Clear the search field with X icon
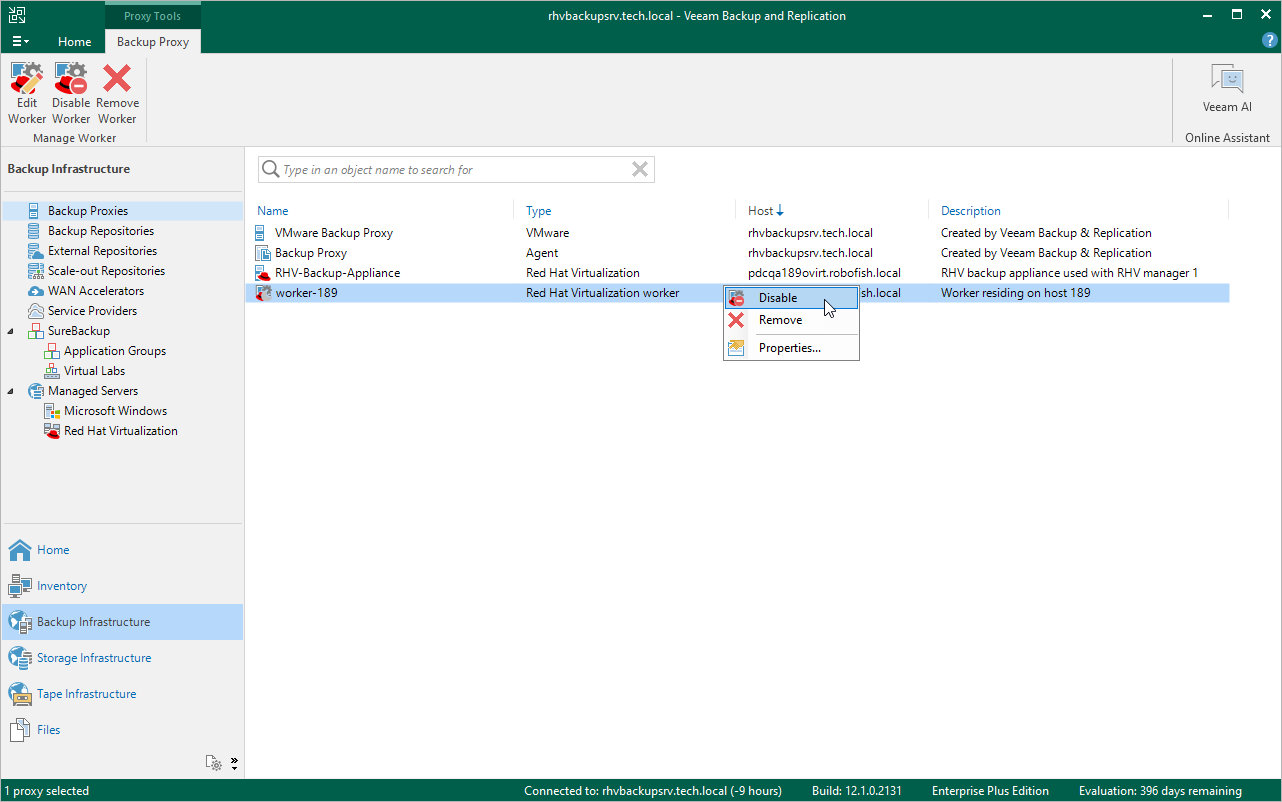The width and height of the screenshot is (1282, 802). click(x=640, y=170)
